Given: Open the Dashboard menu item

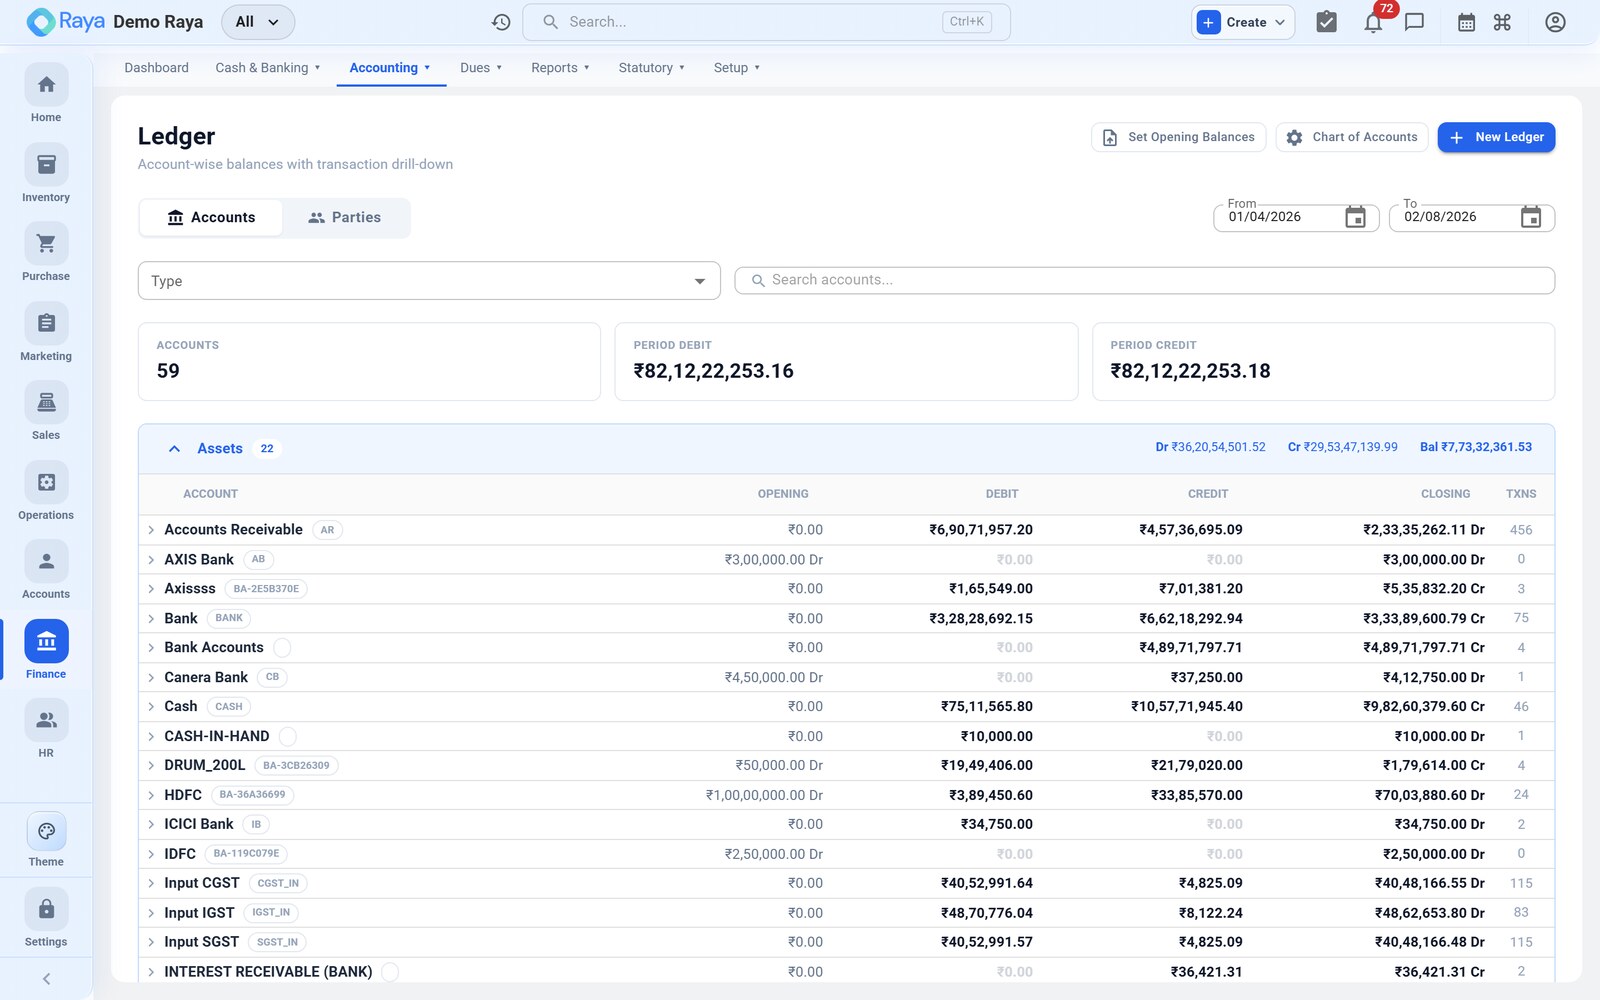Looking at the screenshot, I should (156, 68).
